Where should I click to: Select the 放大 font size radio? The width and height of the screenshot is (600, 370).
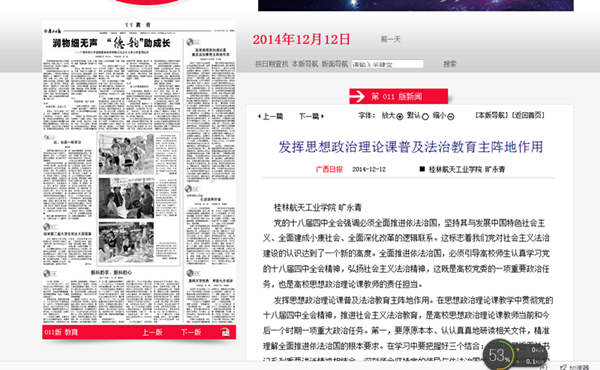pos(400,117)
